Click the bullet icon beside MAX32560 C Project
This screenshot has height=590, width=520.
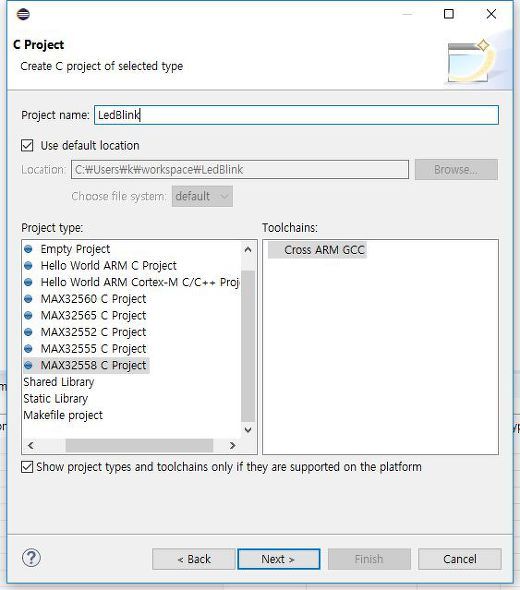click(x=28, y=299)
